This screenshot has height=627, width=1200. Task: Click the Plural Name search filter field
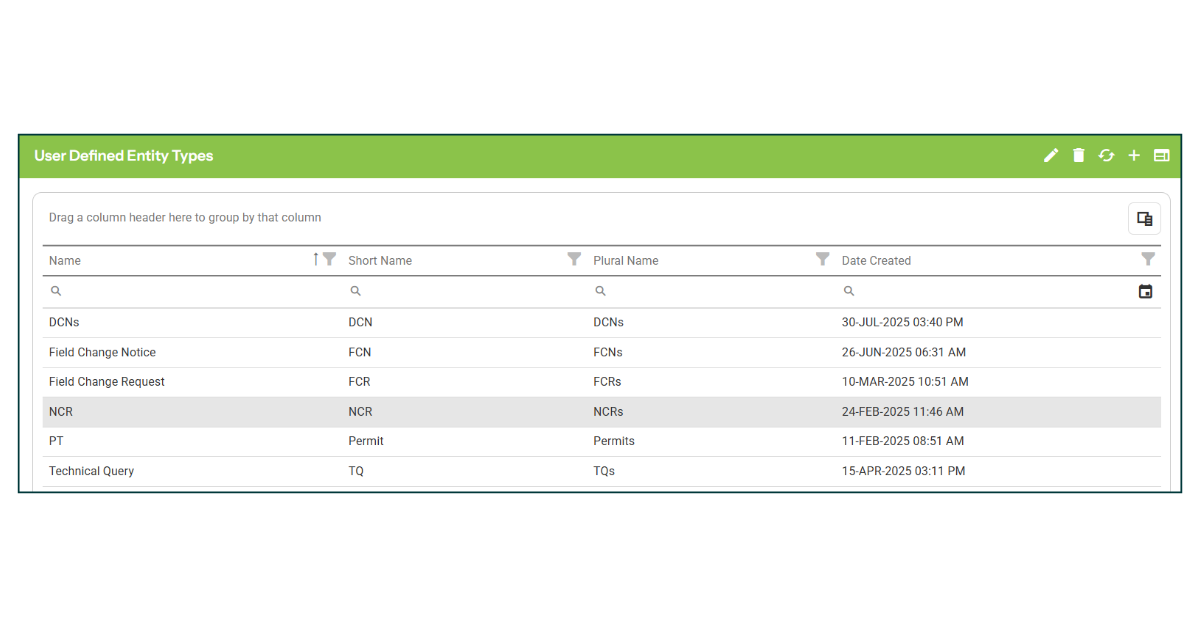pos(710,292)
